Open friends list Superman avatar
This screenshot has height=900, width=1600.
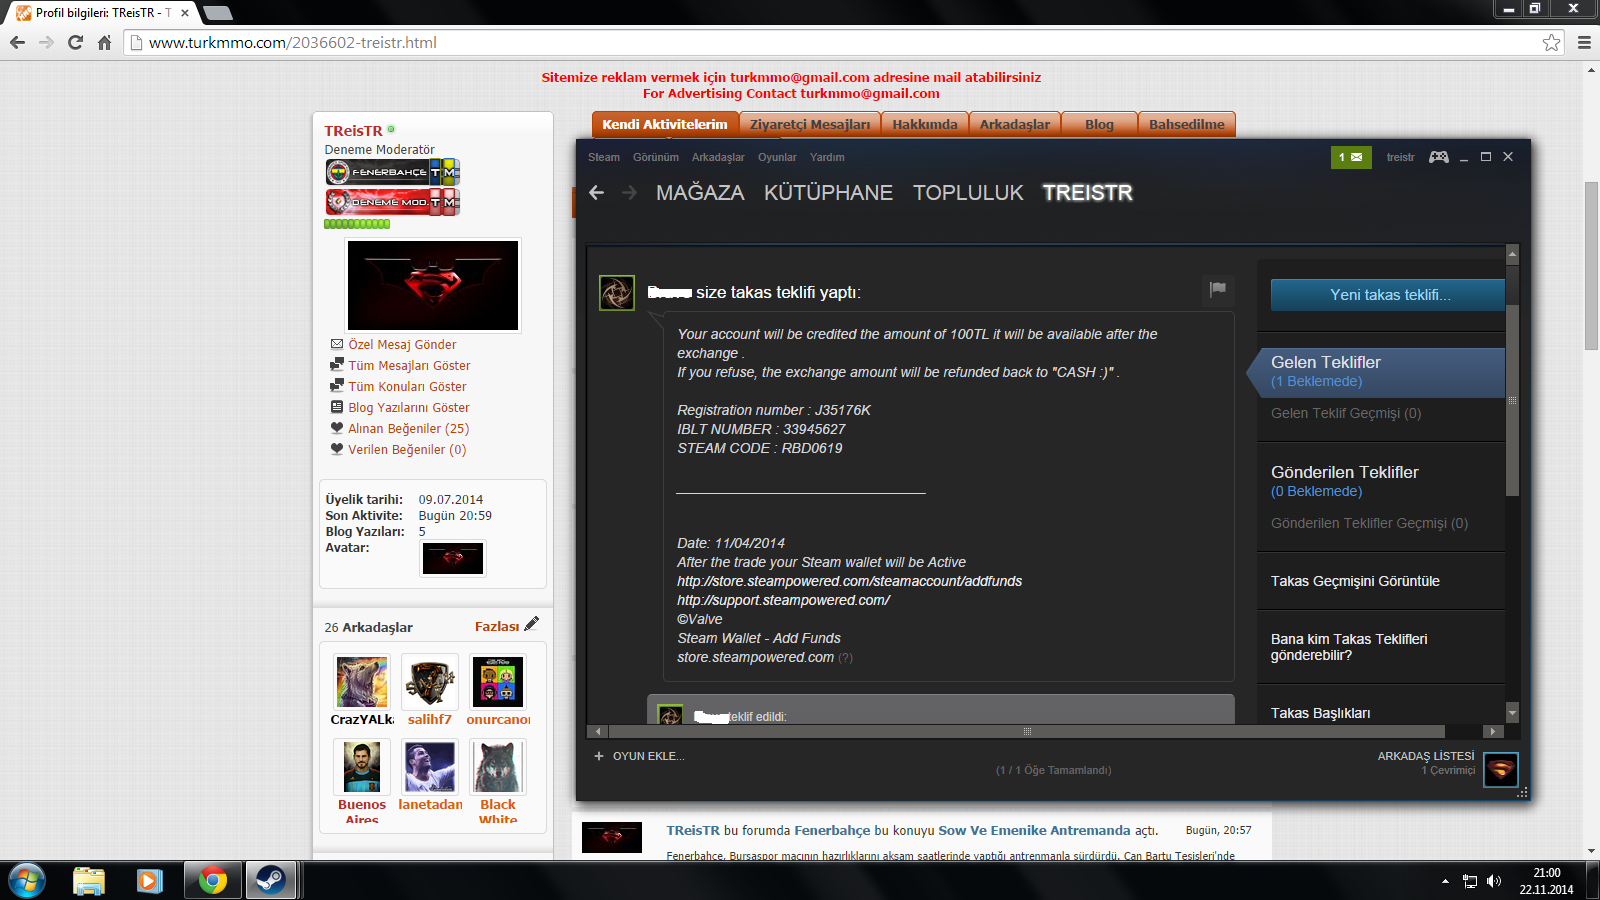(x=1501, y=769)
